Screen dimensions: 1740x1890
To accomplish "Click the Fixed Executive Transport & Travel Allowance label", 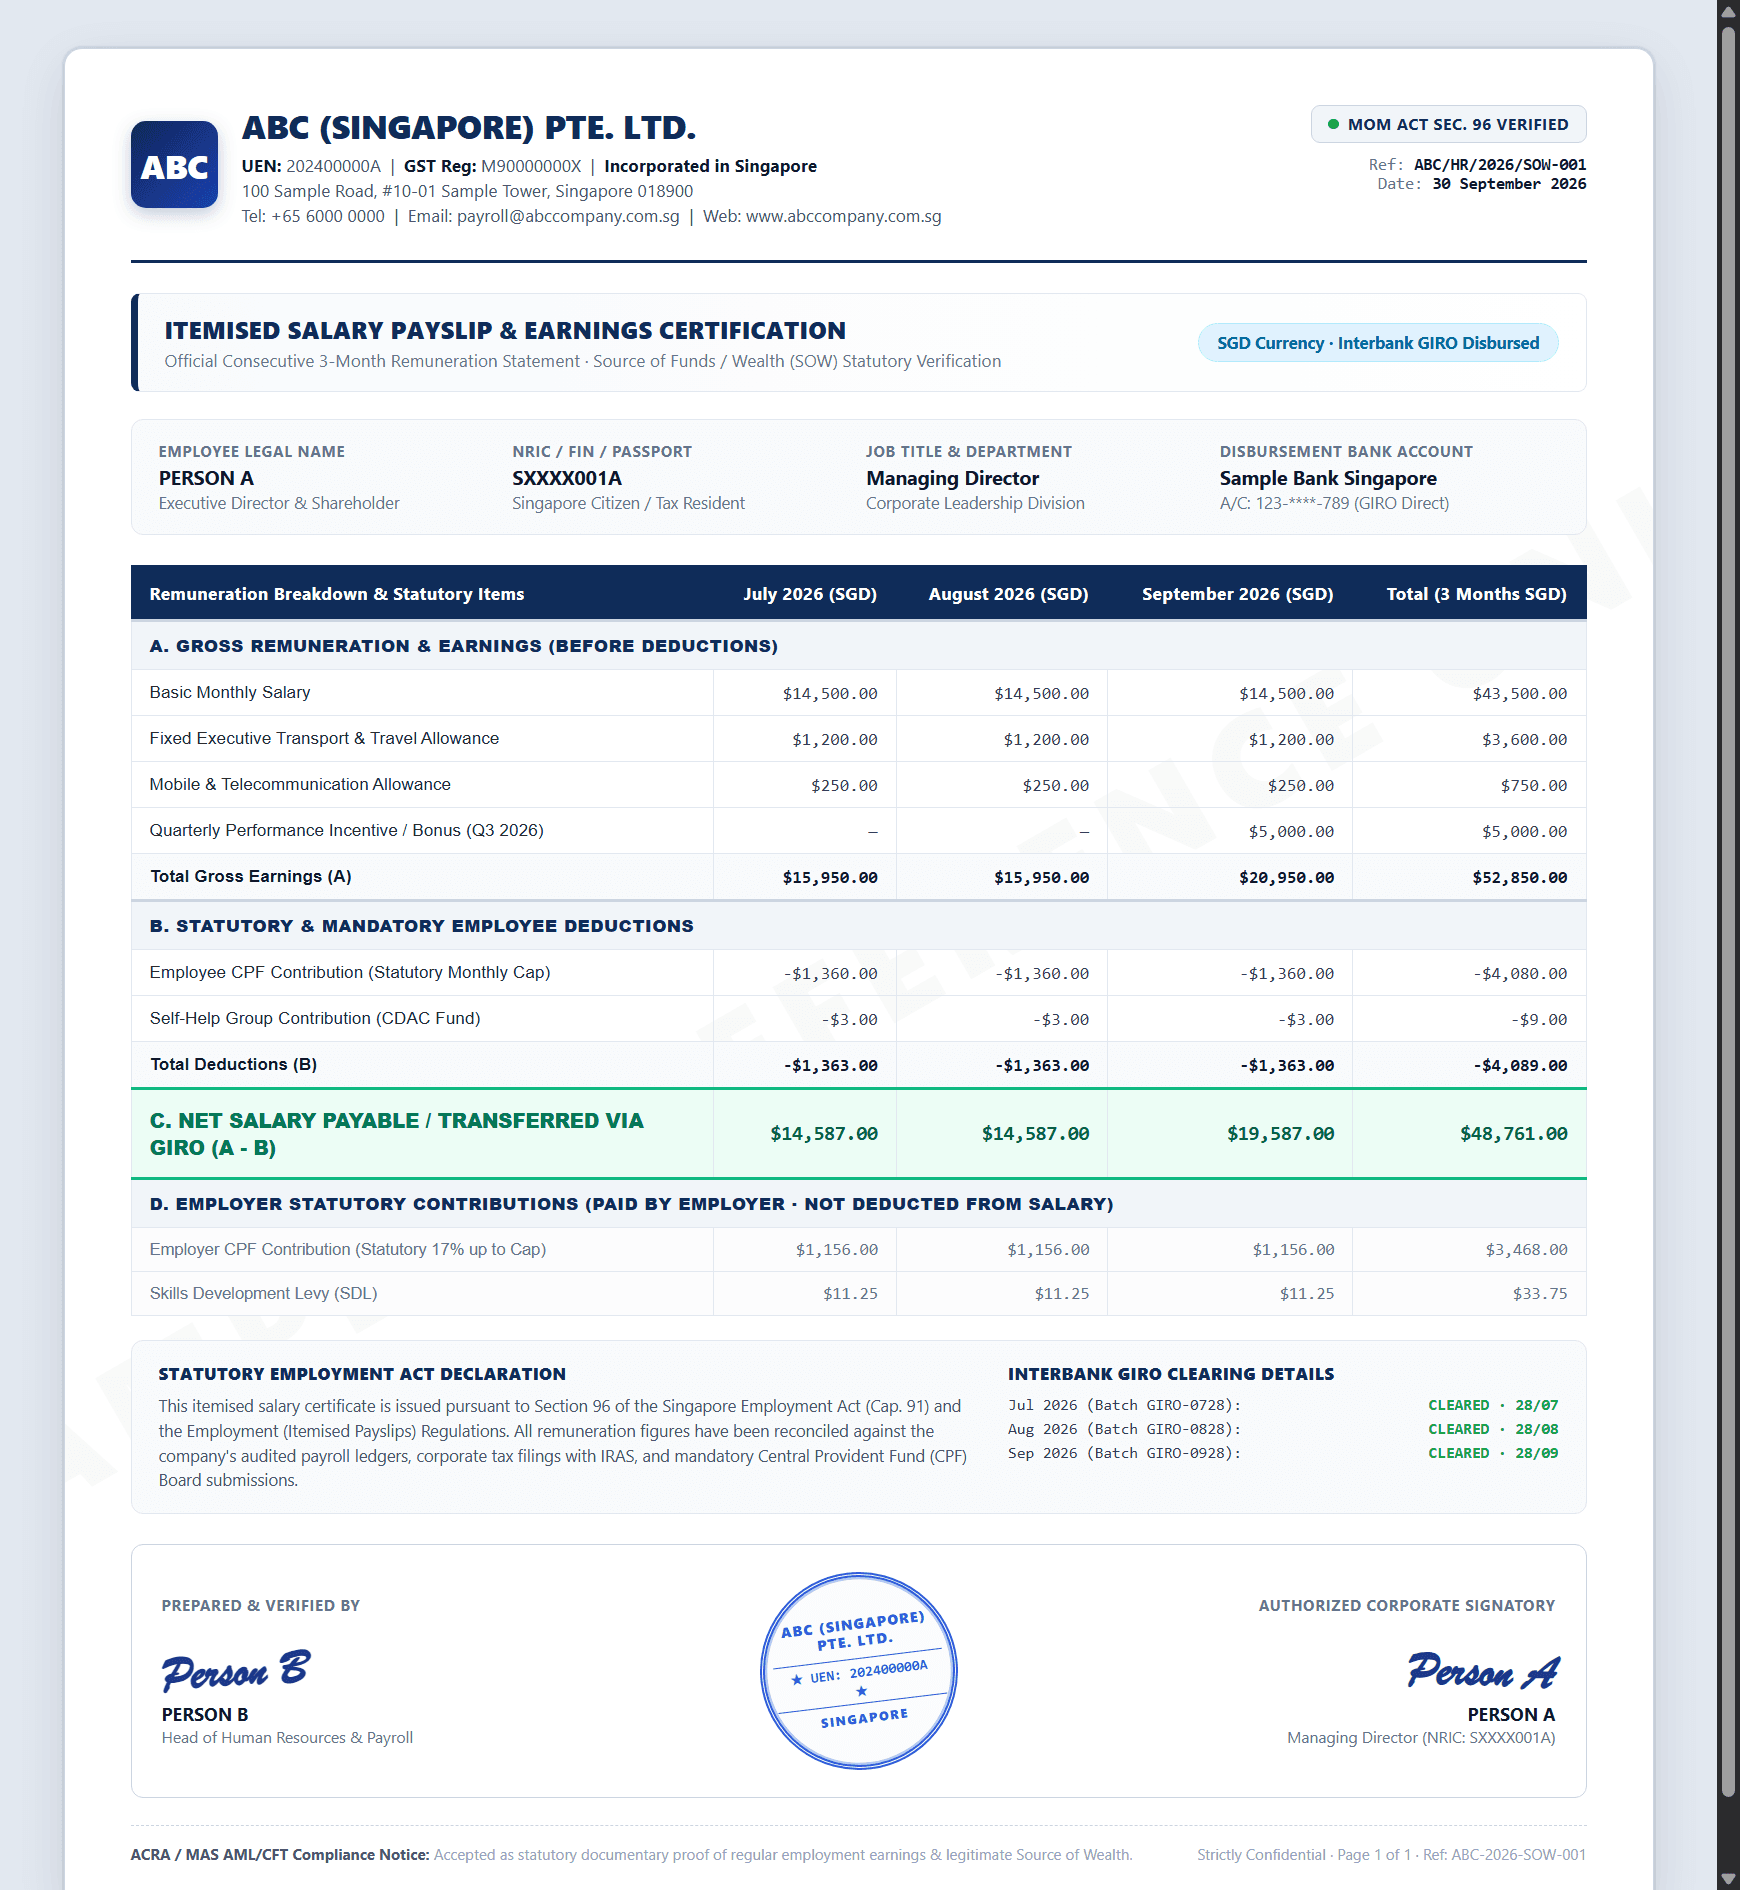I will point(324,738).
